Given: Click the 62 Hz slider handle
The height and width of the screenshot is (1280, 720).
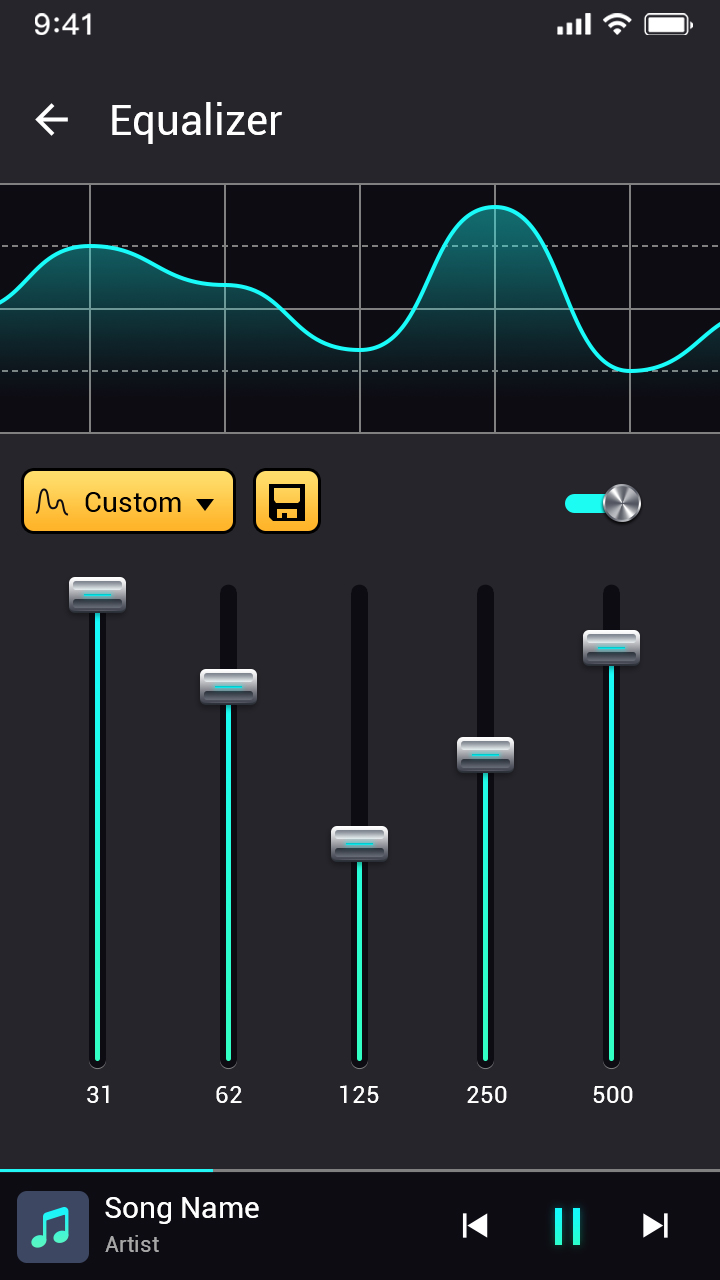Looking at the screenshot, I should point(228,686).
